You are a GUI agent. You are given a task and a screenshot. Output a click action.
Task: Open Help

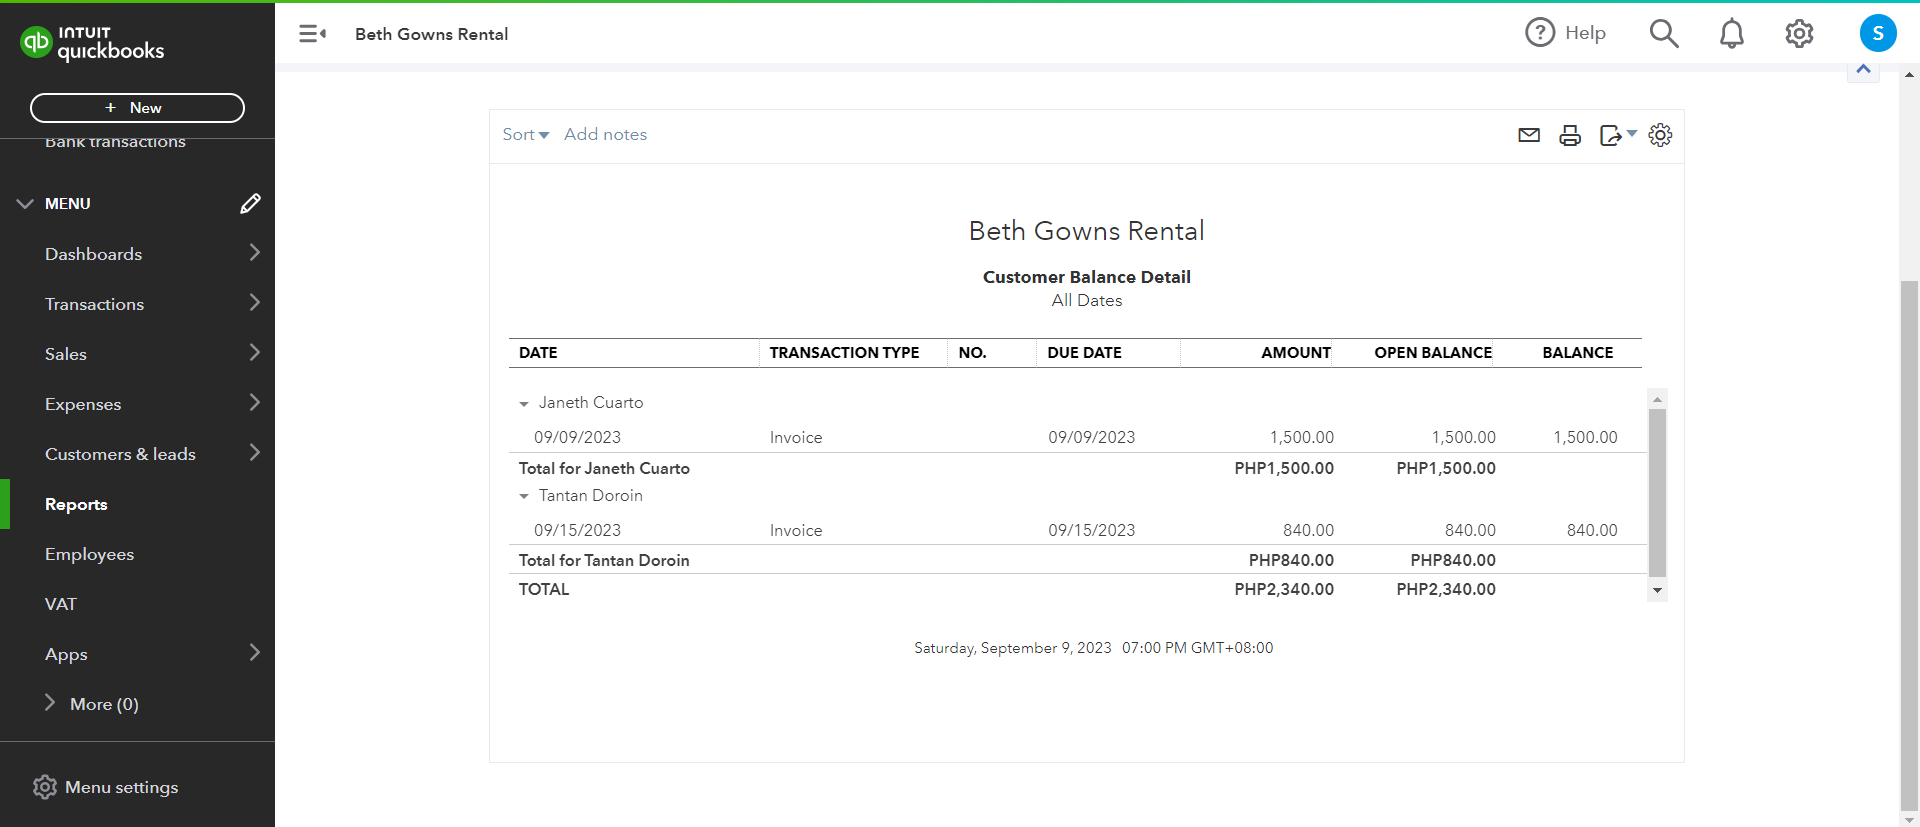point(1565,33)
